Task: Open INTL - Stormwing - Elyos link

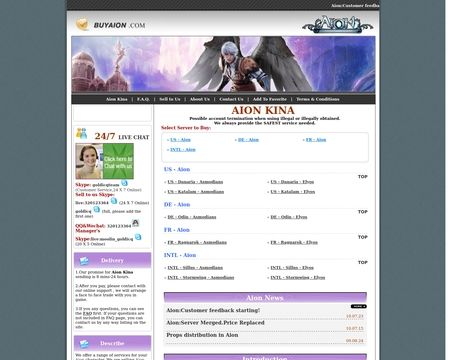Action: 298,278
